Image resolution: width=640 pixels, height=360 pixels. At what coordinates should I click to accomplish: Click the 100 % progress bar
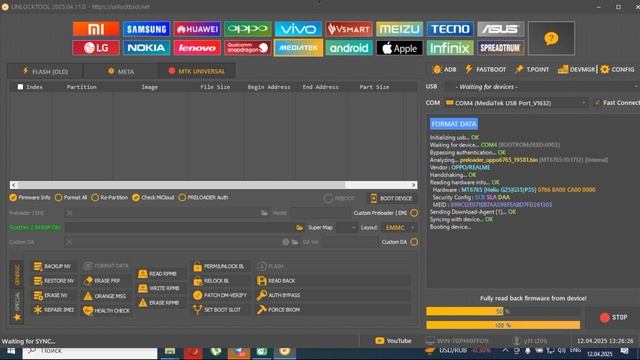pos(503,325)
